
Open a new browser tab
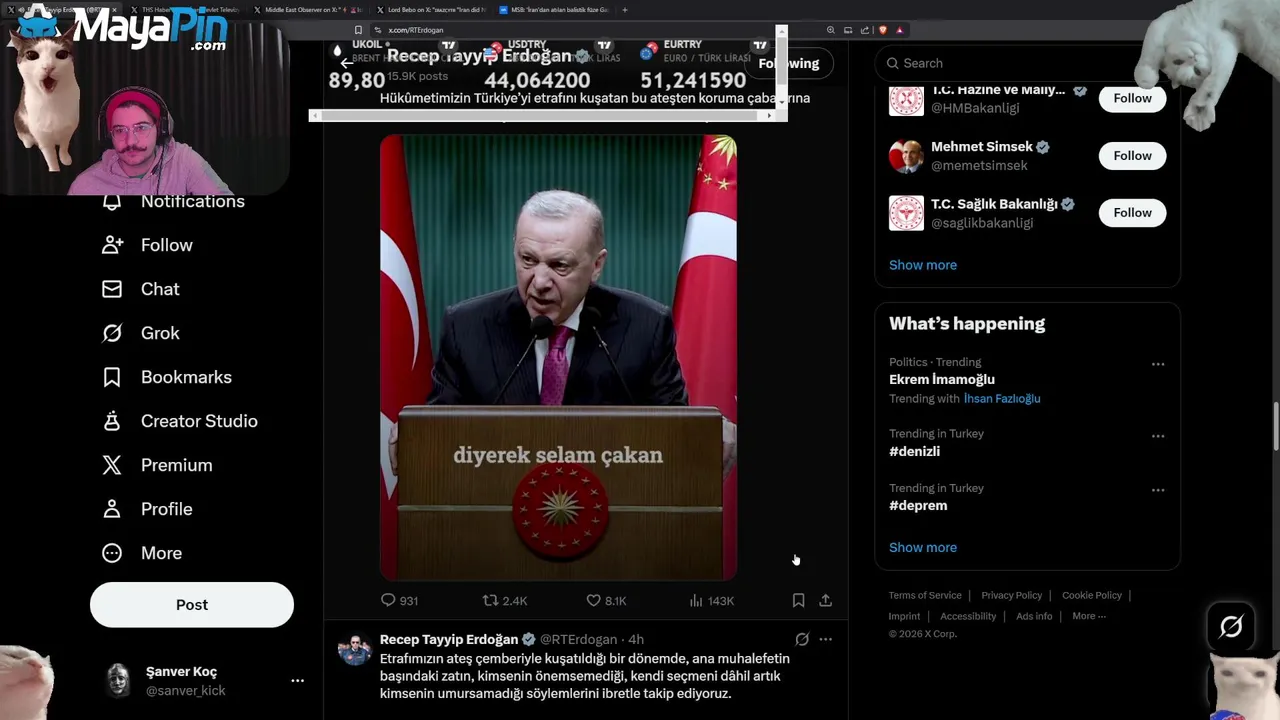click(x=625, y=10)
